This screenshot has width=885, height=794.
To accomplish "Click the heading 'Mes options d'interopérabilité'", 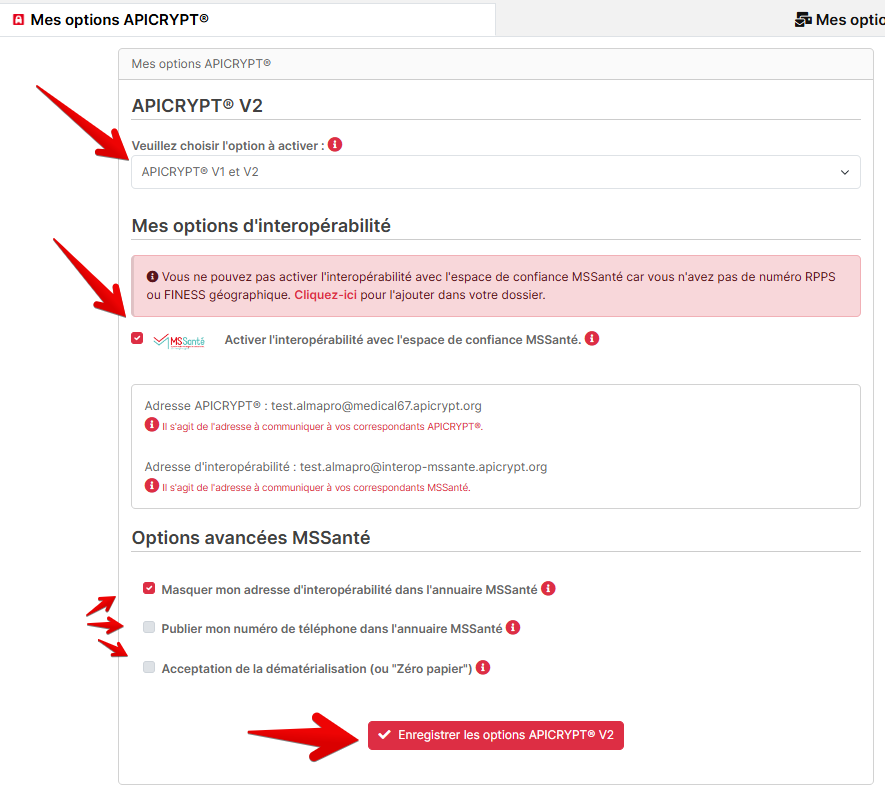I will (x=261, y=226).
